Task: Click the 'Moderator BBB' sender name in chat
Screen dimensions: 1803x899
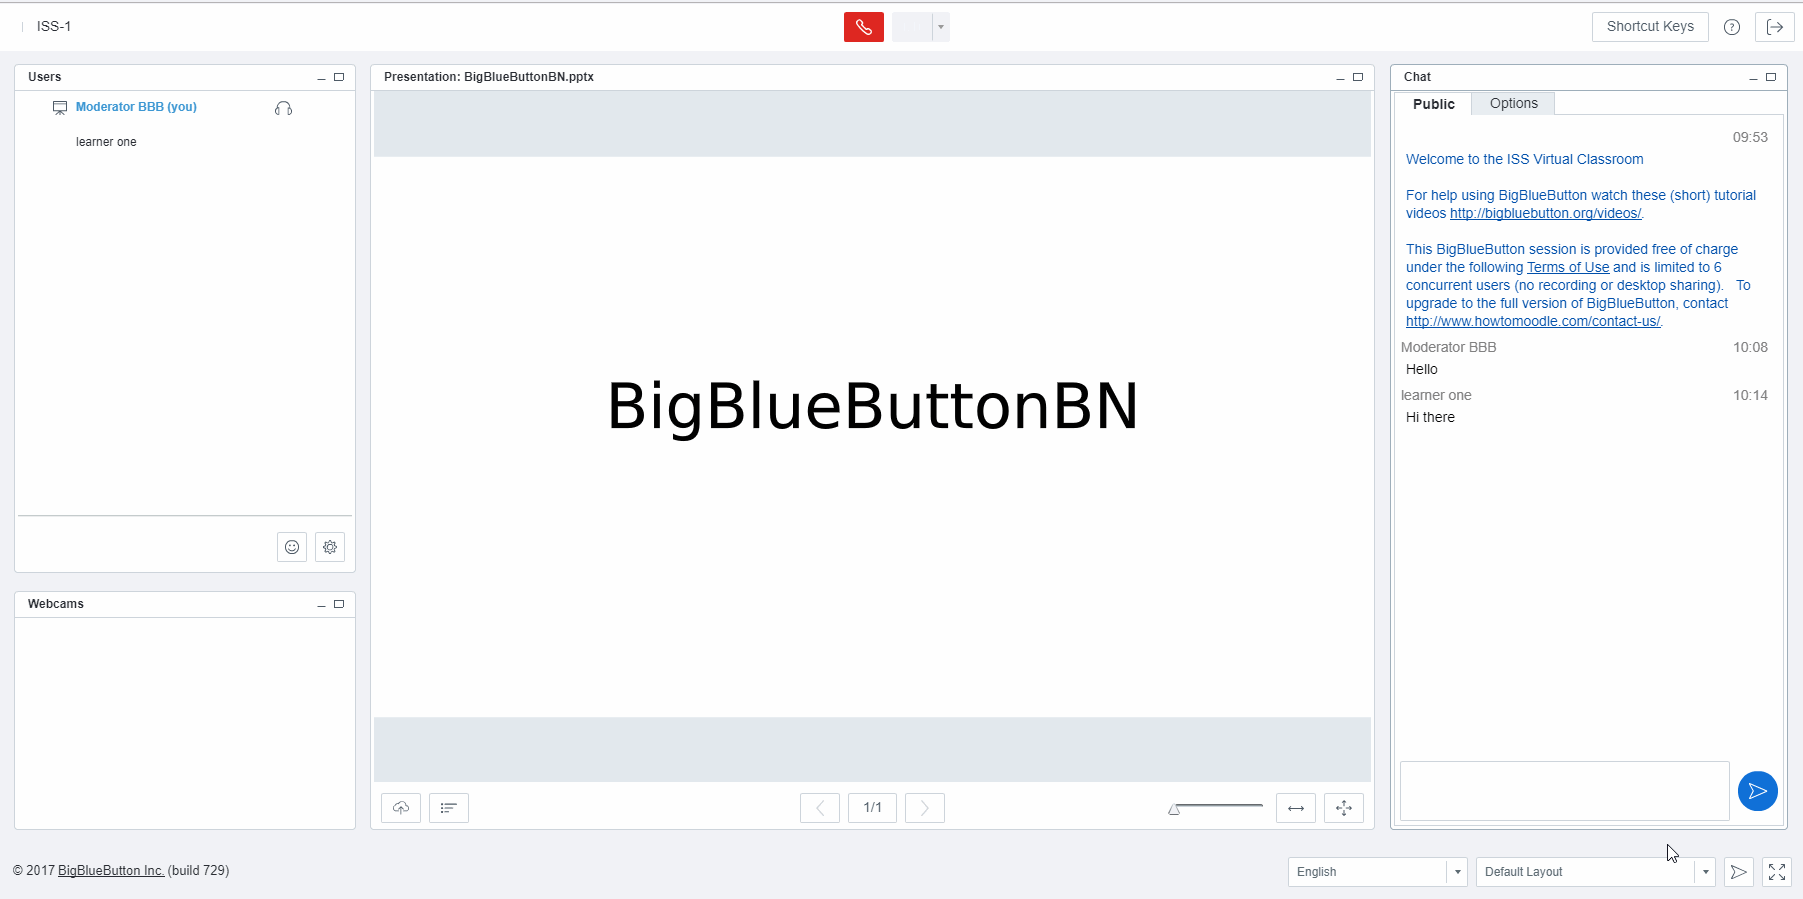Action: [1448, 347]
